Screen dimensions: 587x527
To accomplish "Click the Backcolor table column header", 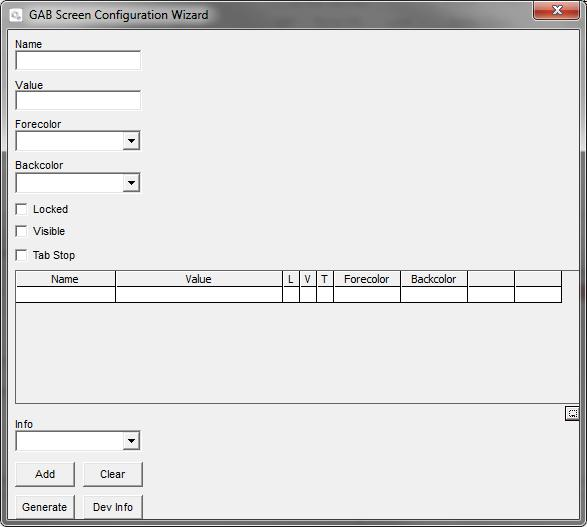I will (x=434, y=279).
